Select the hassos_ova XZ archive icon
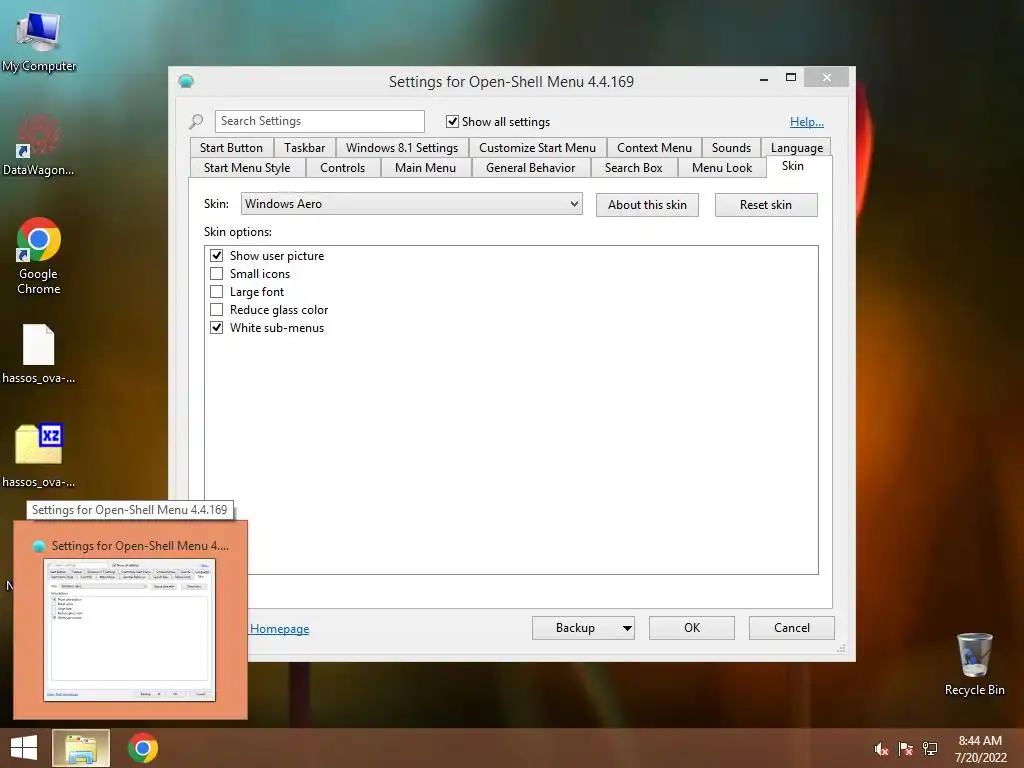Screen dimensions: 1024x768 39,456
